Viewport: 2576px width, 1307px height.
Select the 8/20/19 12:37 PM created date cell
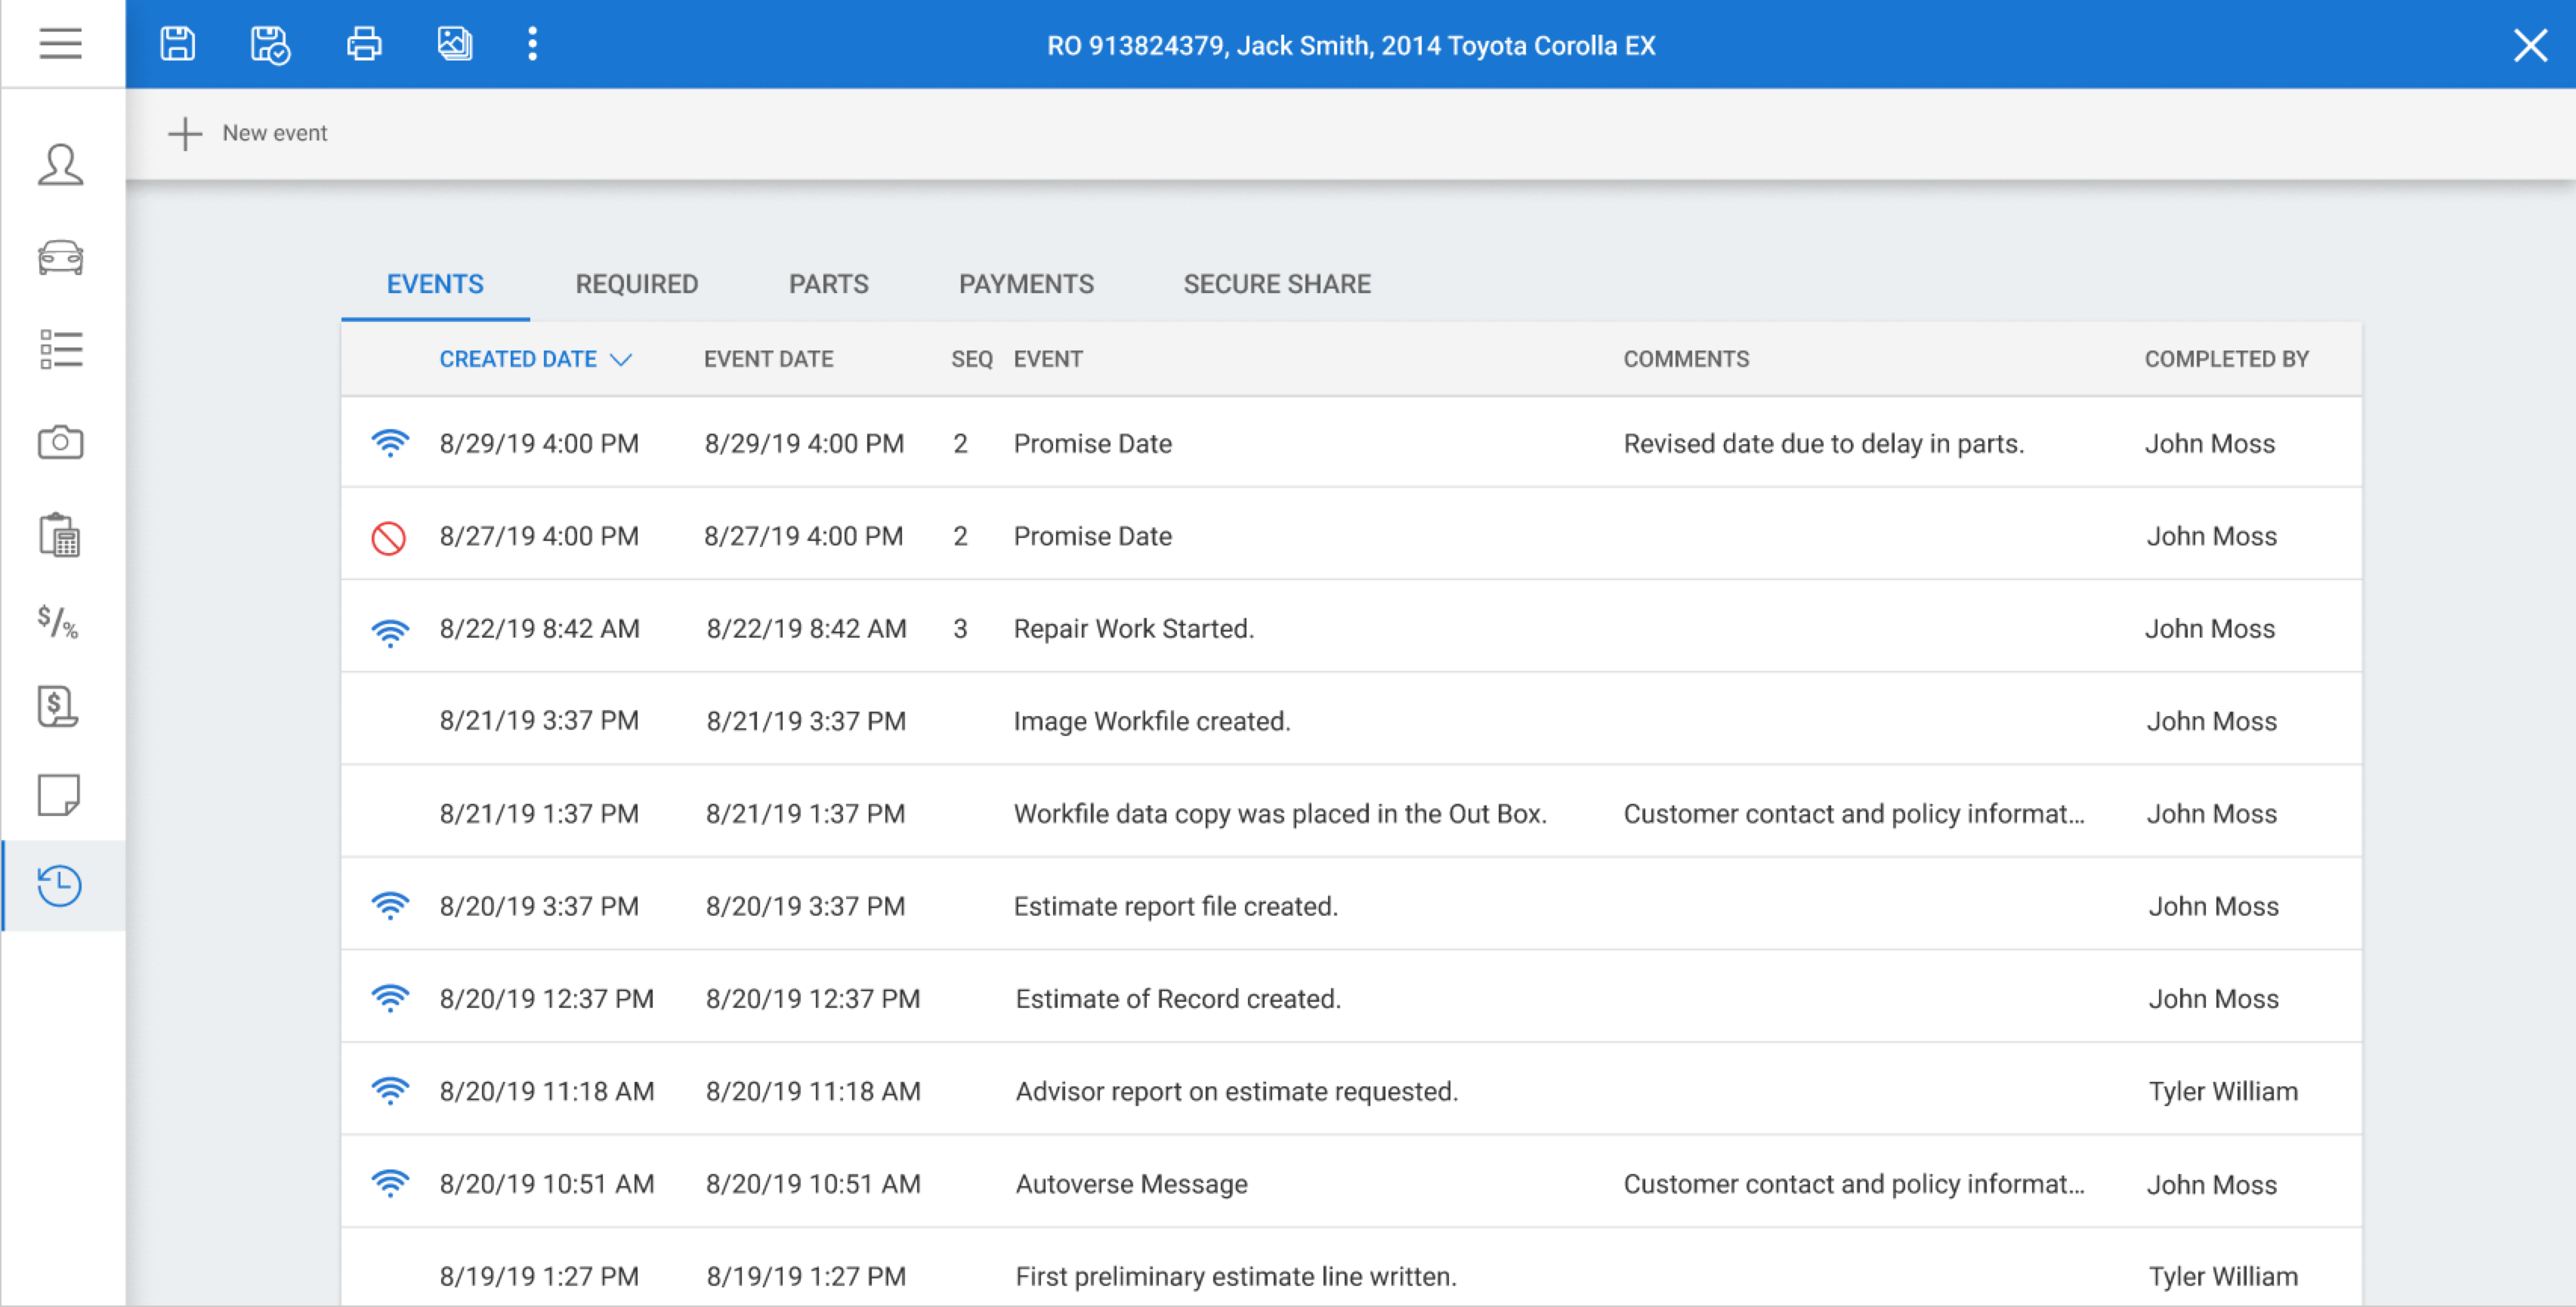(x=546, y=999)
